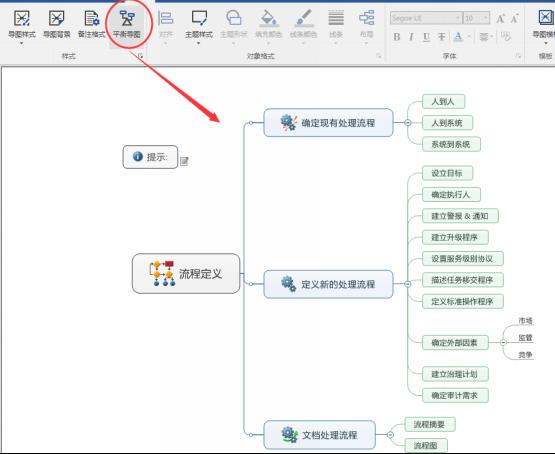555x454 pixels.
Task: Click the 主题形状 topic shape icon
Action: (x=234, y=18)
